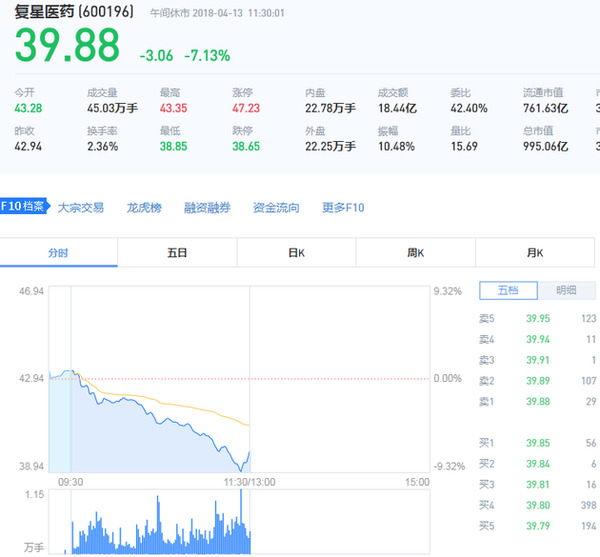Select the 分时 chart tab
This screenshot has width=600, height=557.
[58, 254]
